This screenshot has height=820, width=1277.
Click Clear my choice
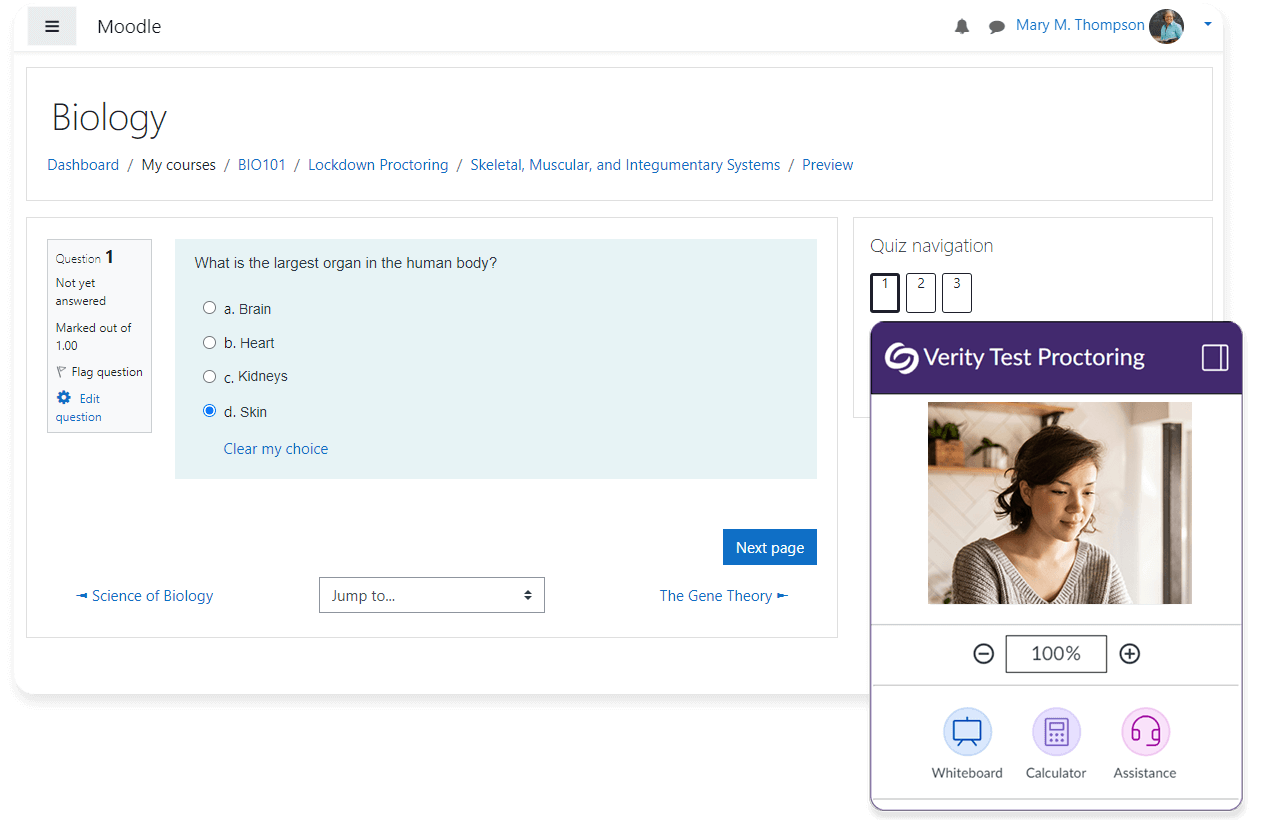[275, 448]
